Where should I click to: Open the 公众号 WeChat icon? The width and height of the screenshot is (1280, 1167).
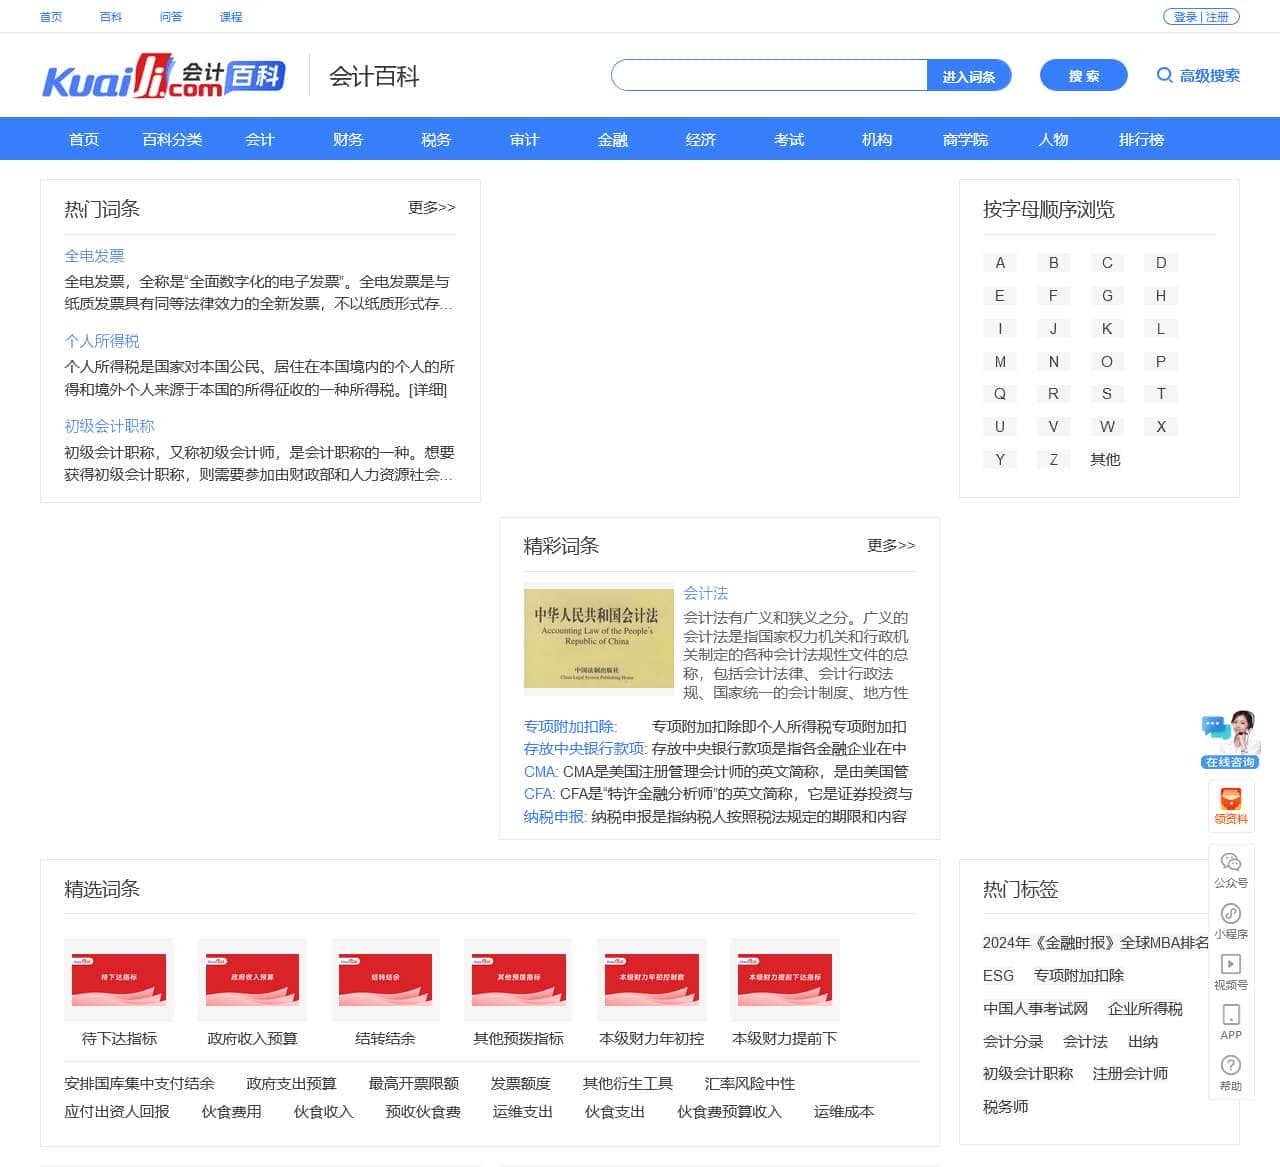[x=1231, y=862]
